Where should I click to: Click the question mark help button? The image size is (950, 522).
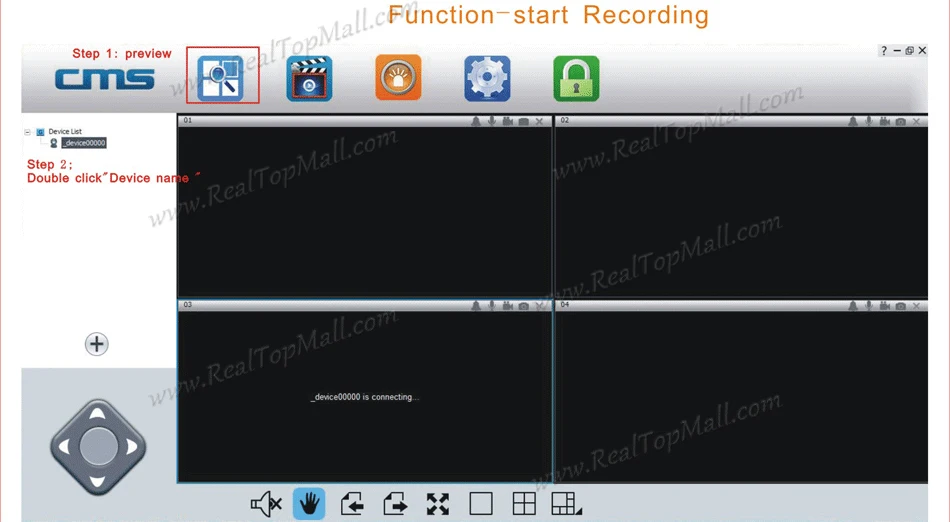tap(884, 51)
